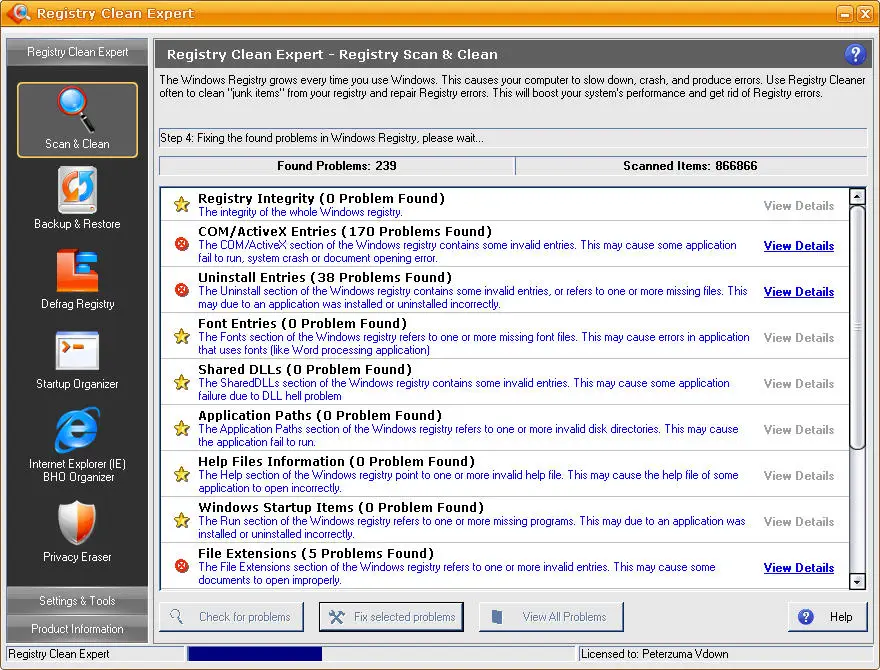This screenshot has height=670, width=880.
Task: Click star icon beside Windows Startup Items
Action: 181,520
